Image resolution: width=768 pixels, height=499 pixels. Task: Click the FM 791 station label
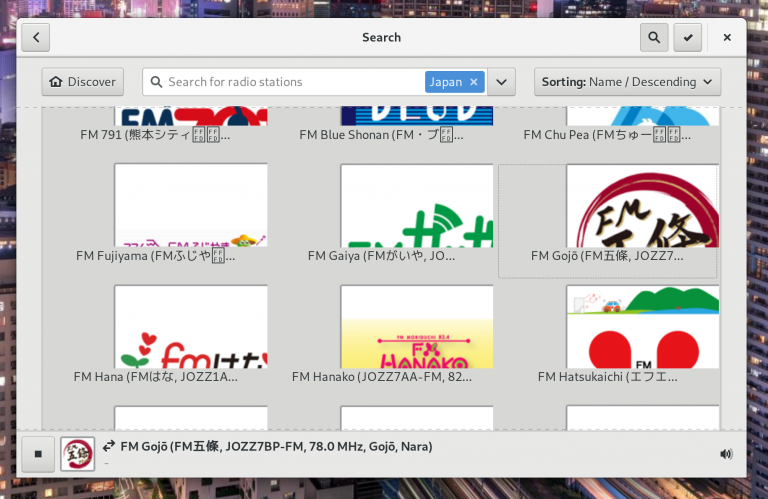coord(155,135)
